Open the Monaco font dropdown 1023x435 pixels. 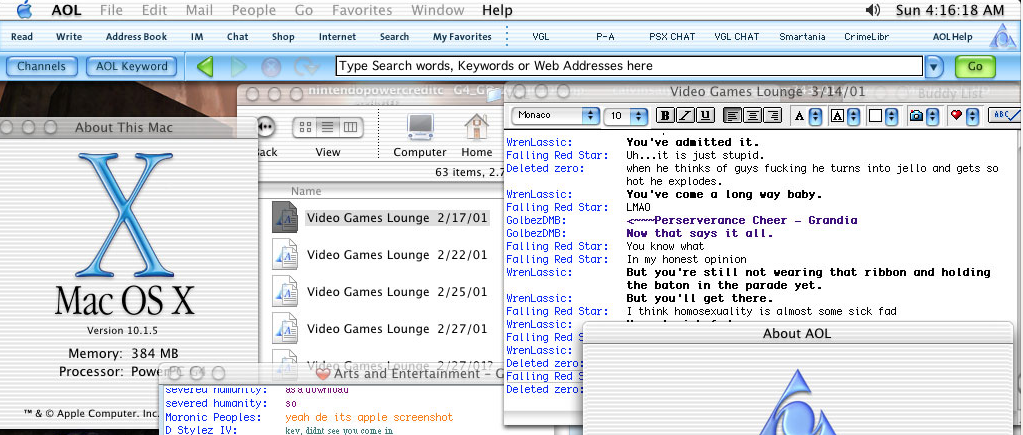pyautogui.click(x=555, y=115)
